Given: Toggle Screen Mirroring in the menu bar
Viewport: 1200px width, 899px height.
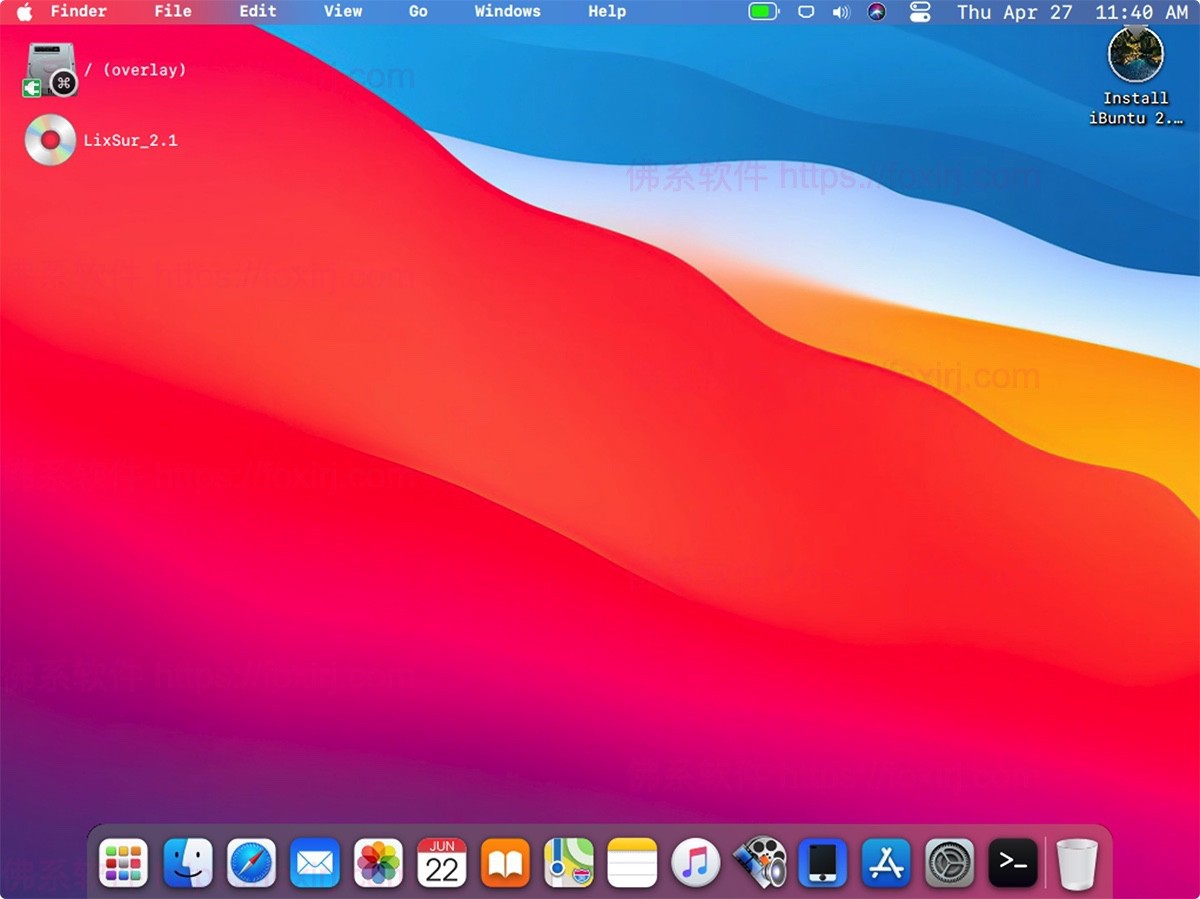Looking at the screenshot, I should click(x=806, y=12).
